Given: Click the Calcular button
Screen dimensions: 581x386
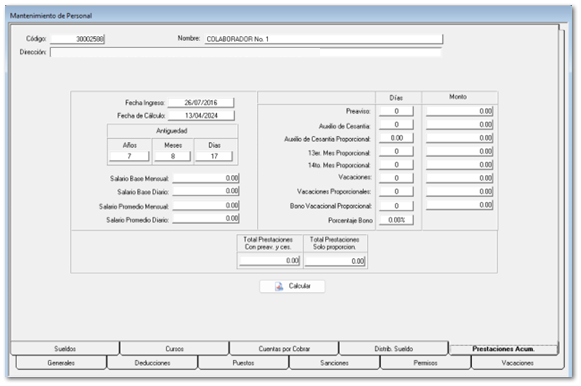Looking at the screenshot, I should pyautogui.click(x=292, y=286).
